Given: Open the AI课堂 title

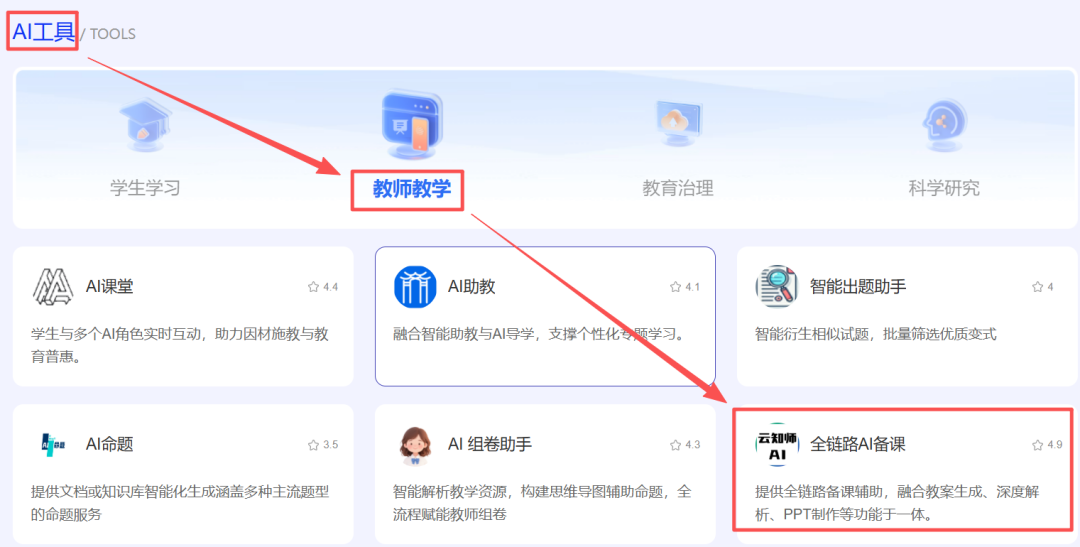Looking at the screenshot, I should [x=110, y=287].
